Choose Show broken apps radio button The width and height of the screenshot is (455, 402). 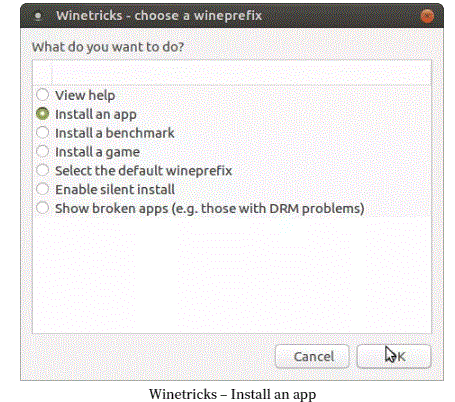pyautogui.click(x=42, y=208)
